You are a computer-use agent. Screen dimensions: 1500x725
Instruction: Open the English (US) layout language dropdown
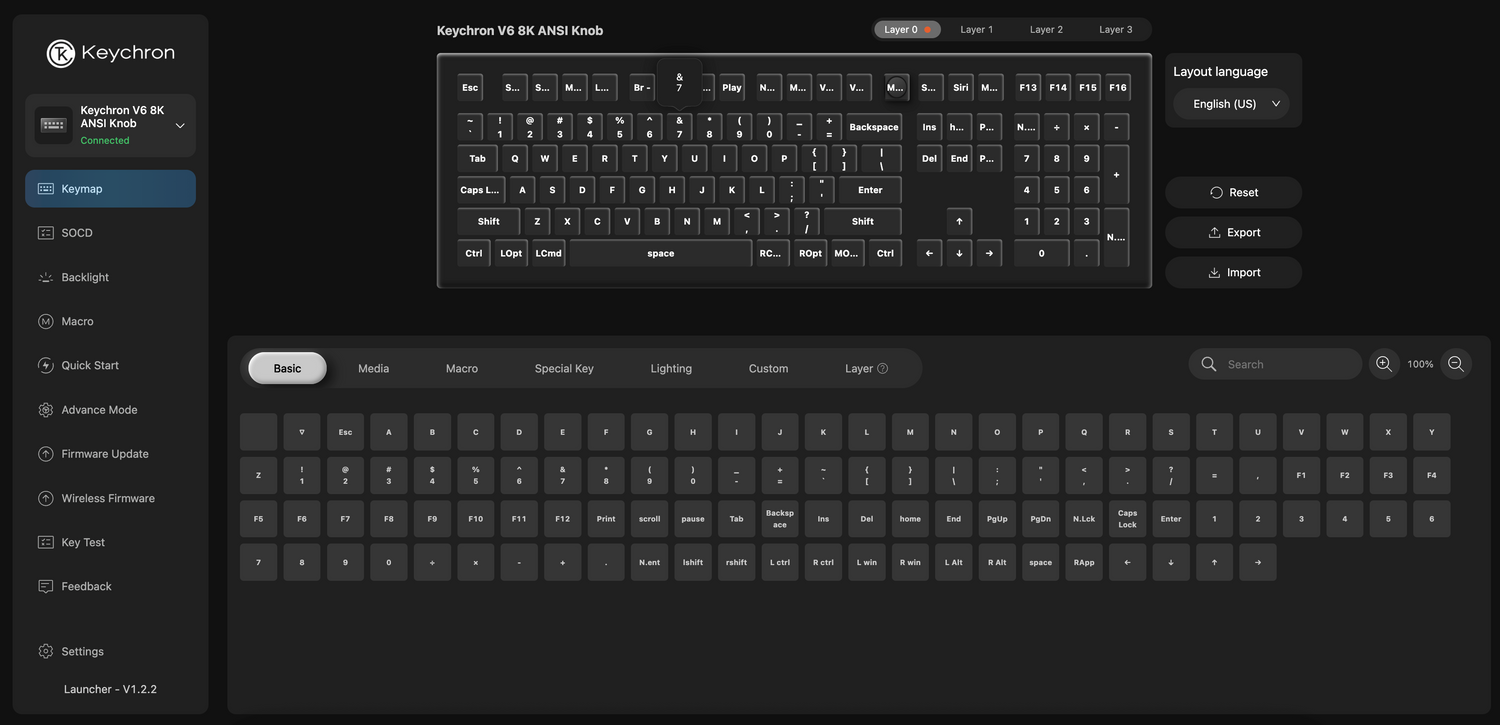click(1236, 104)
